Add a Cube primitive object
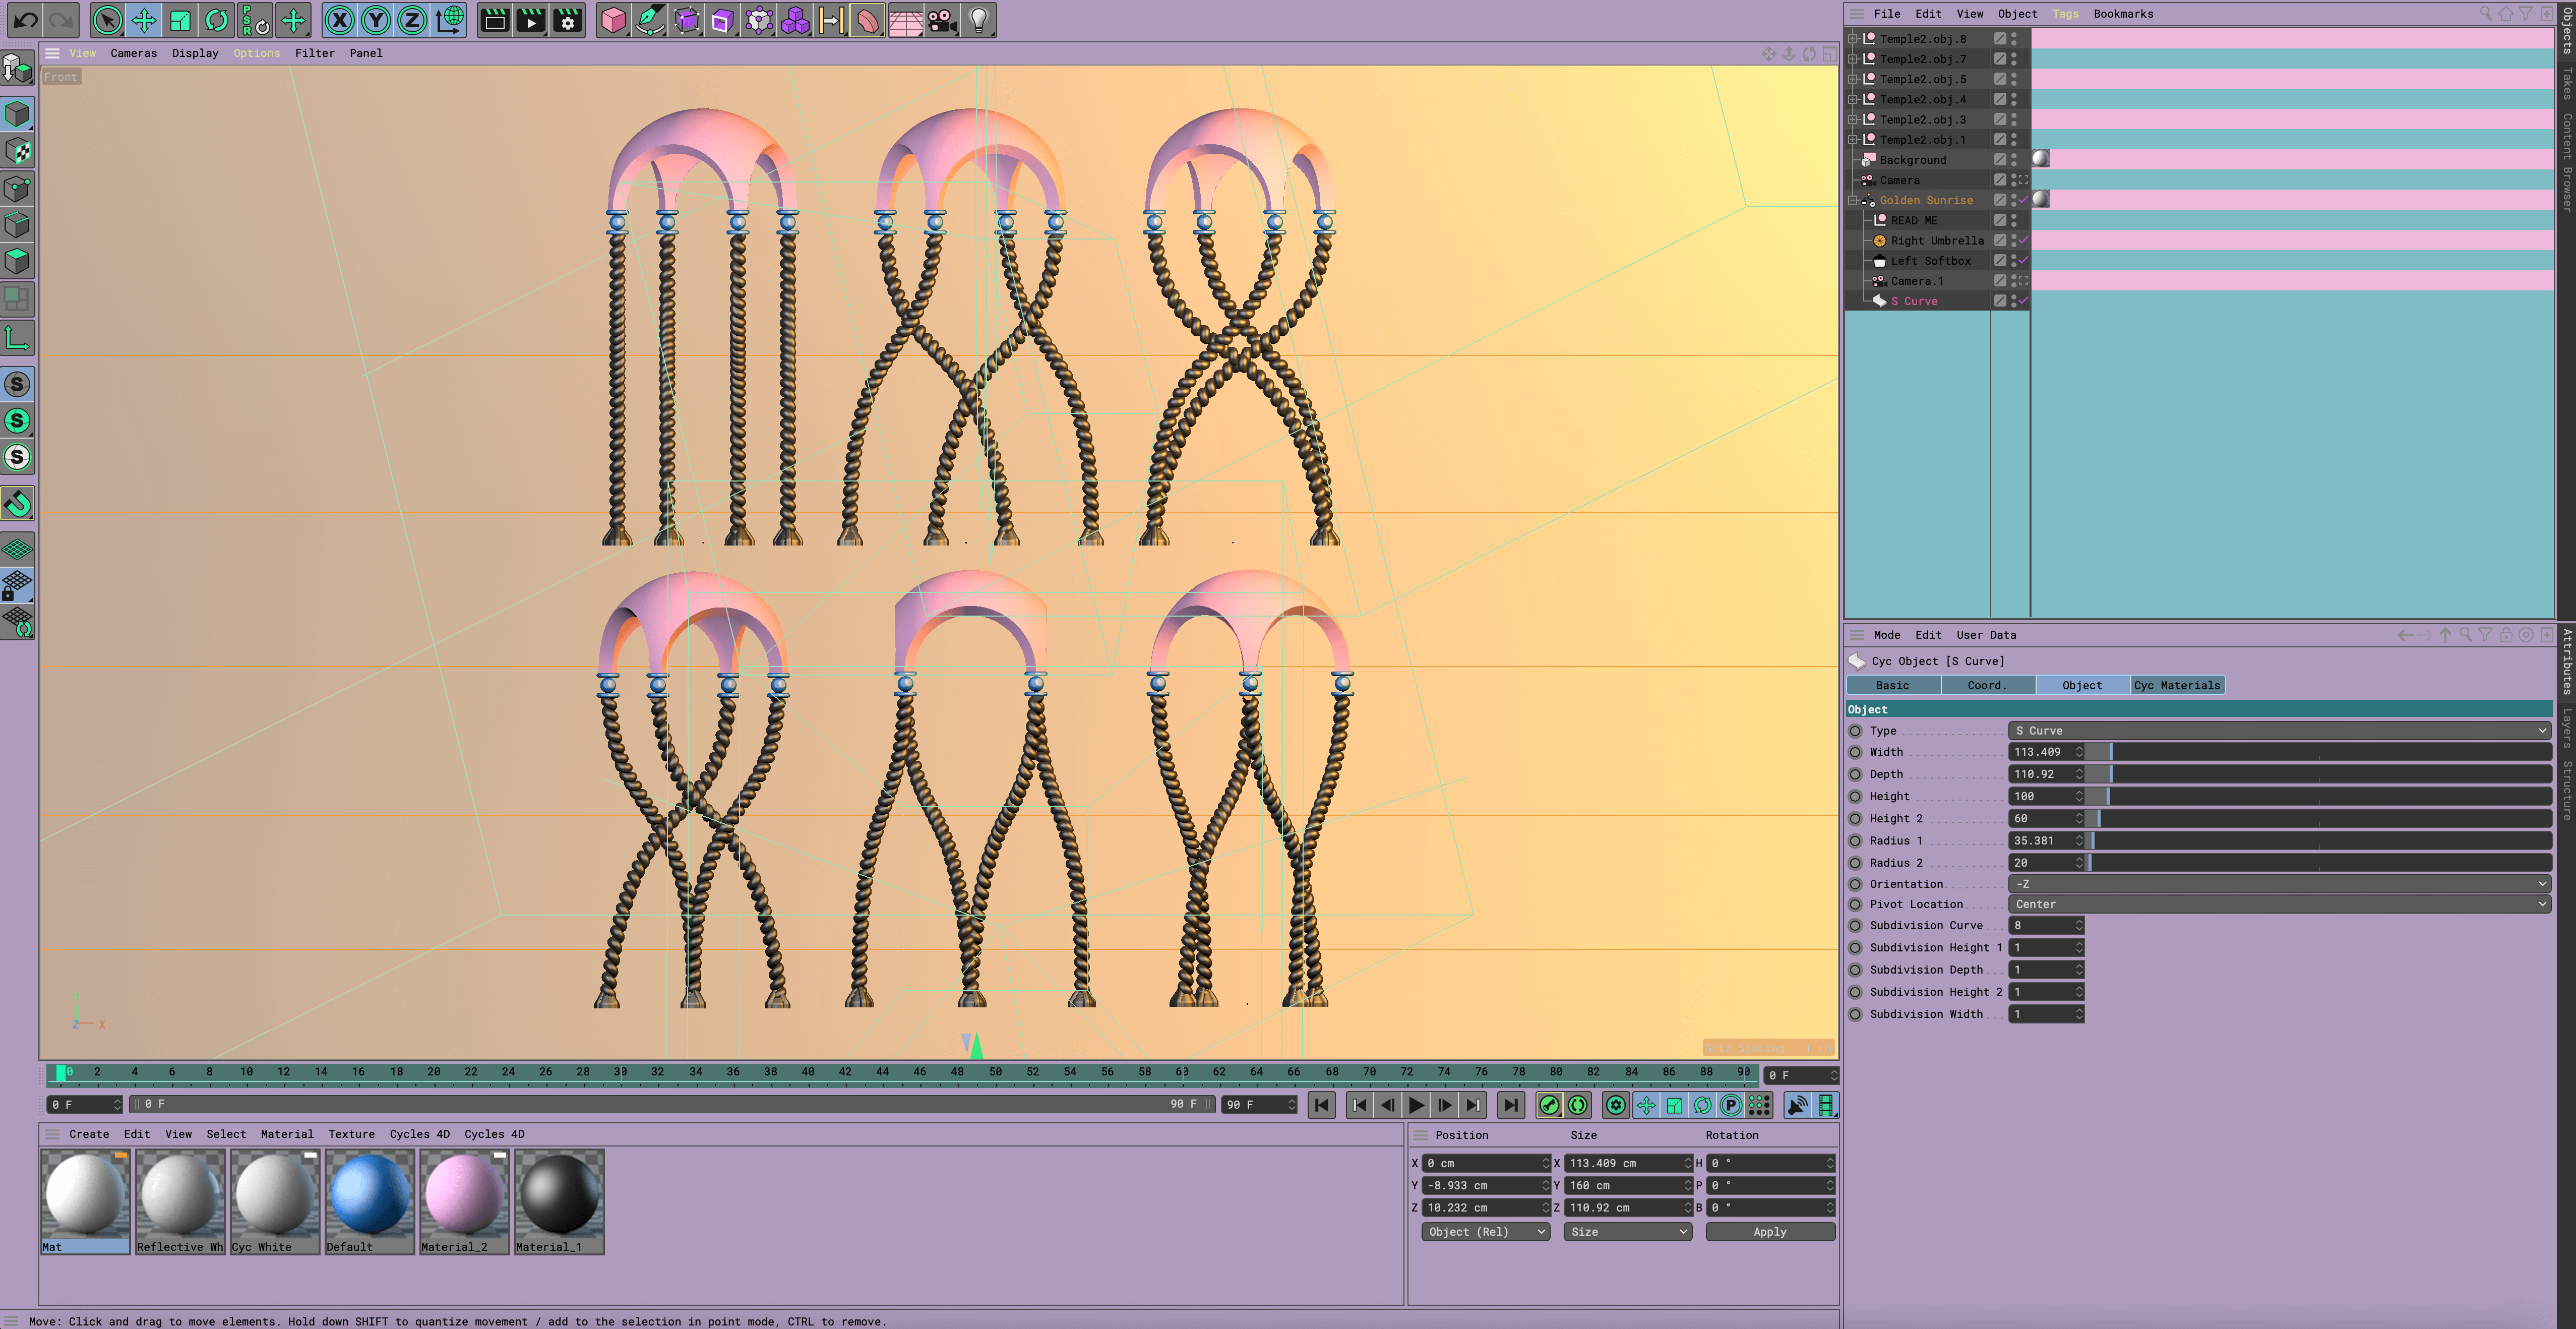Viewport: 2576px width, 1329px height. tap(613, 20)
